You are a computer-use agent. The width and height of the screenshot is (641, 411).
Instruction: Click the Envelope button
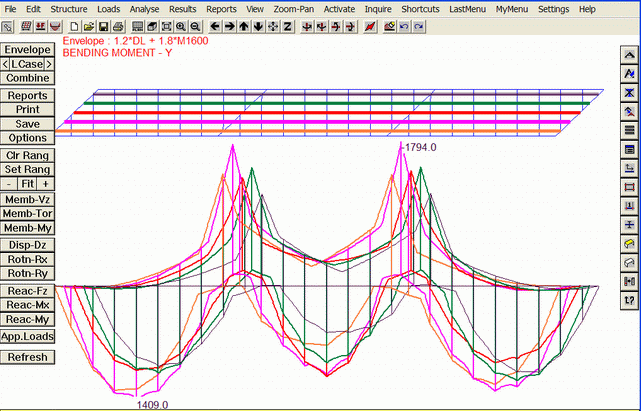coord(27,50)
